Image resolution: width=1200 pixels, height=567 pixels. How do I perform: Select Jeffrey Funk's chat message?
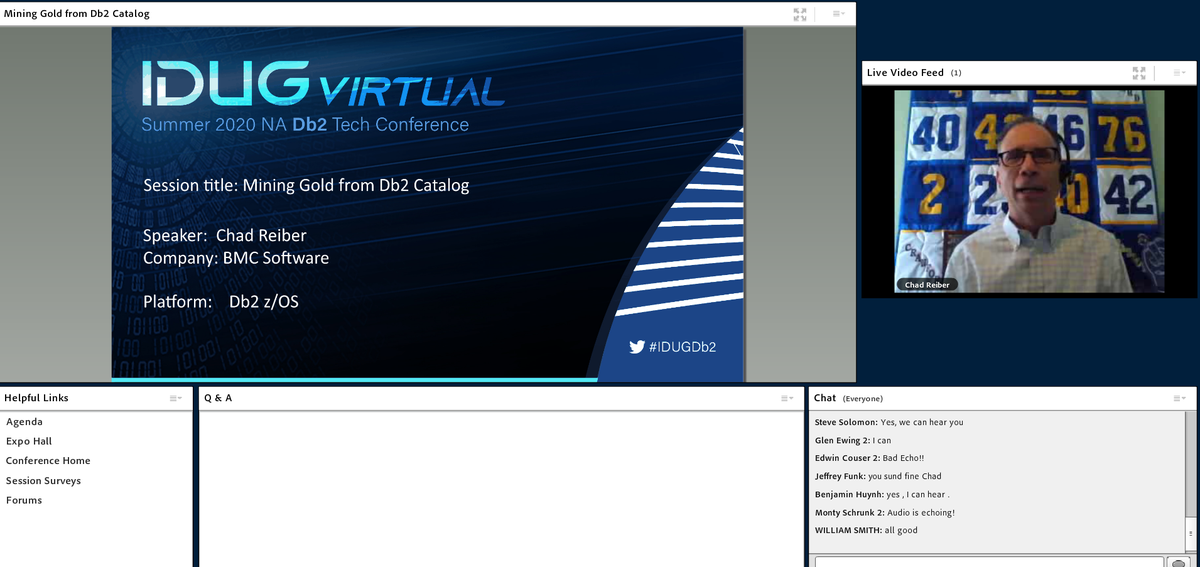tap(878, 476)
